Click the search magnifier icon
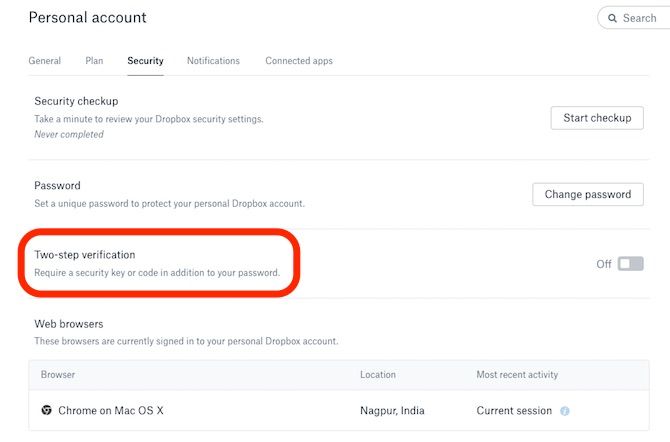670x442 pixels. pos(612,18)
